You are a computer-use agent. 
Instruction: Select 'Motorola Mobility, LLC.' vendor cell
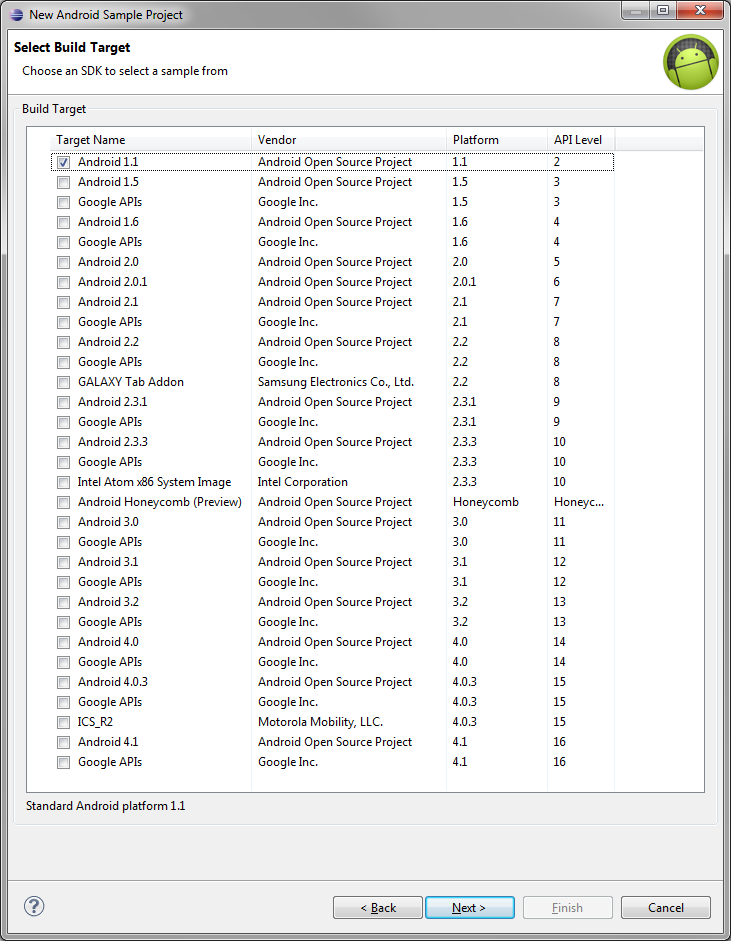click(320, 722)
